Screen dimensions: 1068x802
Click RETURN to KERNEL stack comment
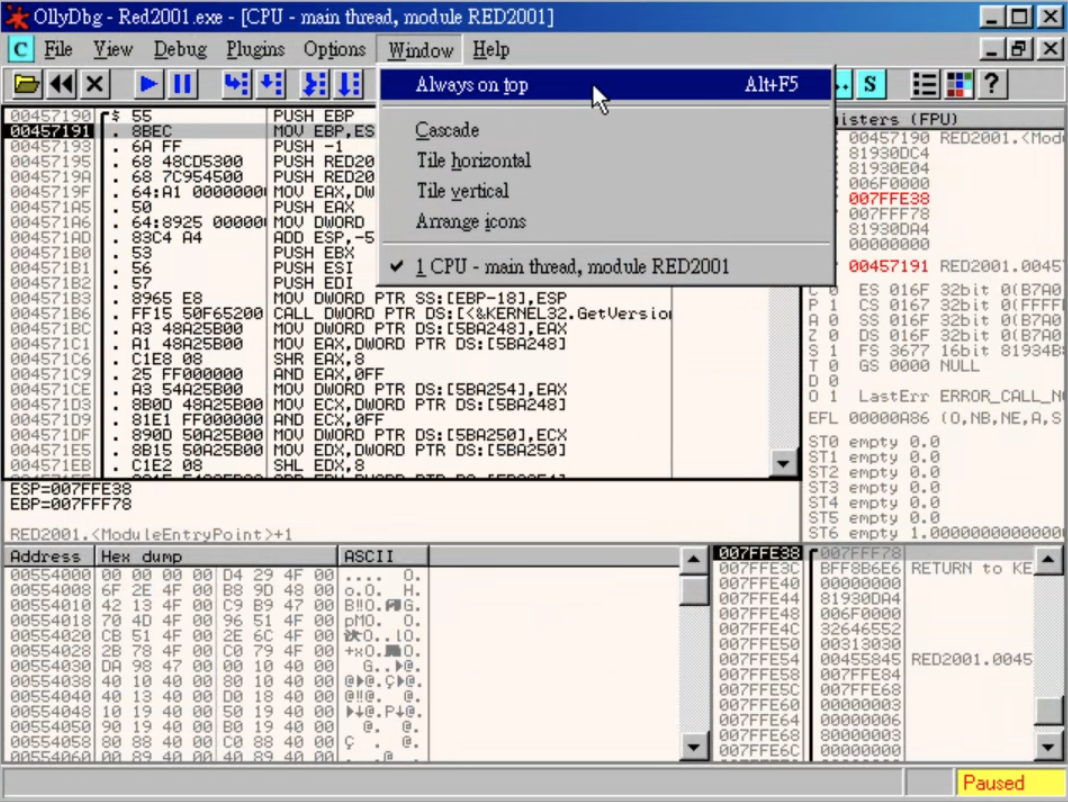pyautogui.click(x=971, y=568)
